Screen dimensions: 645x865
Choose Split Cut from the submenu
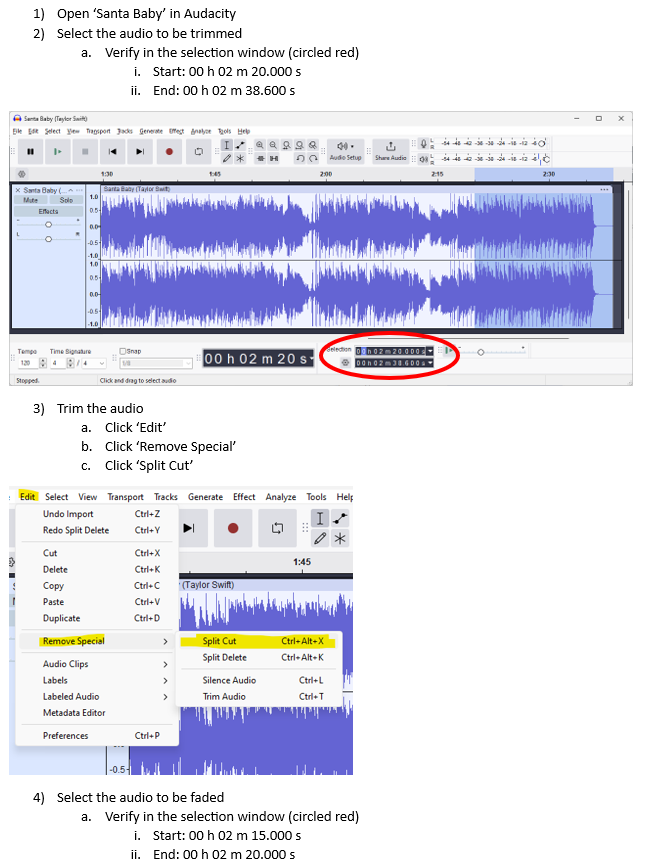click(x=219, y=641)
